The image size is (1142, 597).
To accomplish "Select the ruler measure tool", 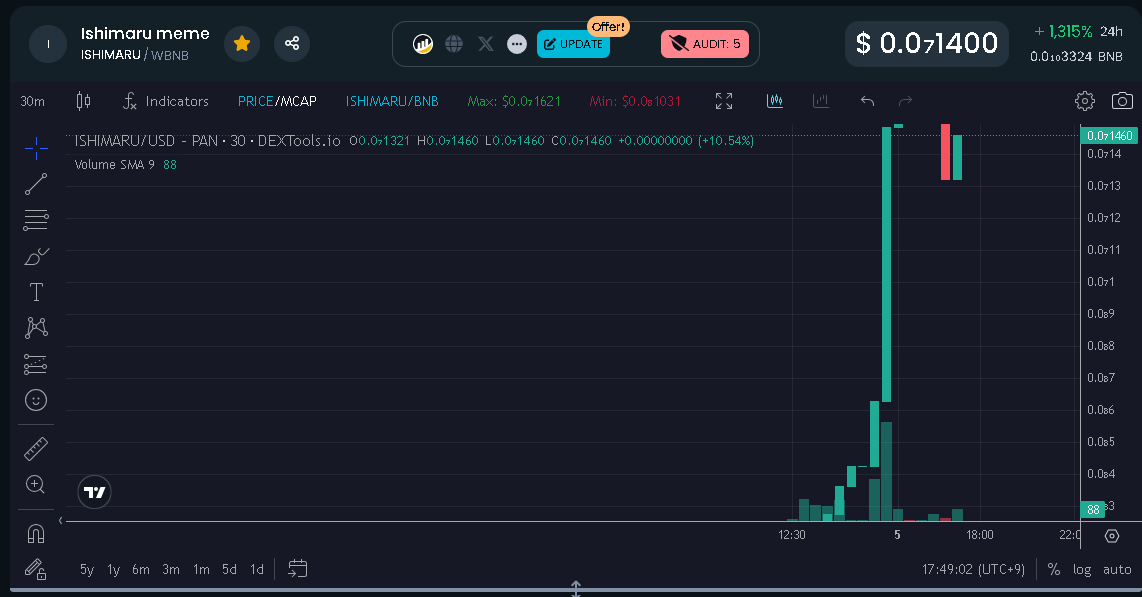I will 36,449.
